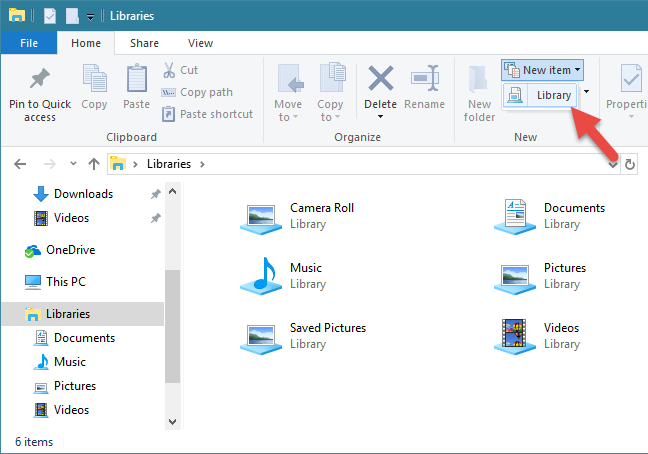This screenshot has width=648, height=454.
Task: Select Documents under Libraries tree
Action: point(74,338)
